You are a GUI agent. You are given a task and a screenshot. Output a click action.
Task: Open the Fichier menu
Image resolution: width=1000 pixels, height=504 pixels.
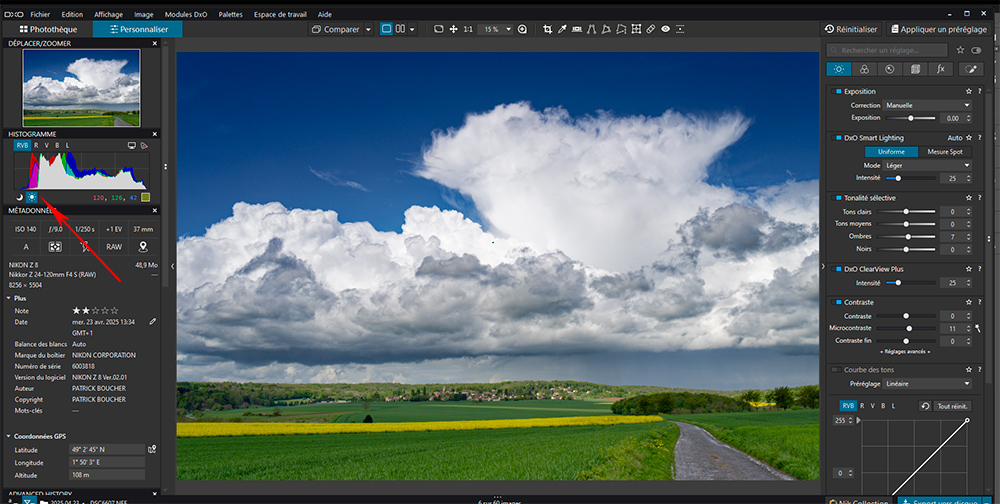click(40, 14)
